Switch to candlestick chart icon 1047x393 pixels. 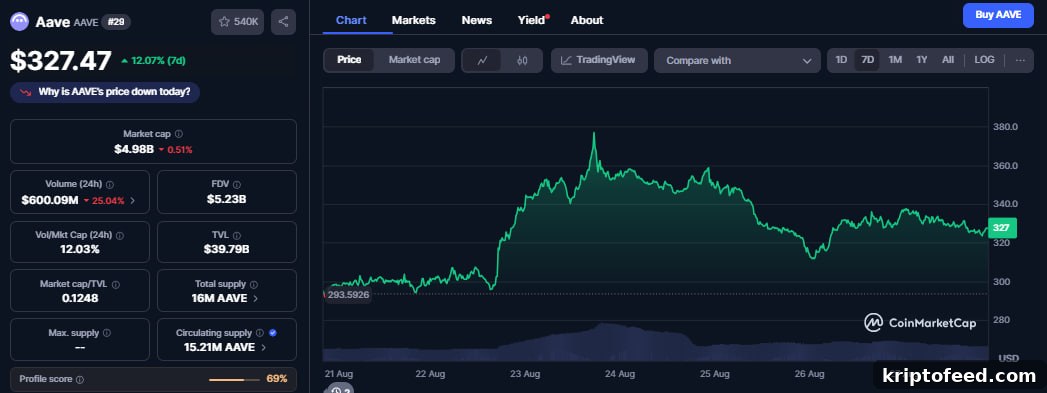(x=522, y=60)
